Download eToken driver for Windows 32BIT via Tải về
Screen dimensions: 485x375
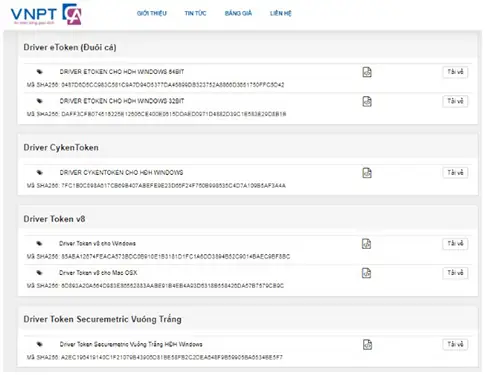(x=455, y=101)
